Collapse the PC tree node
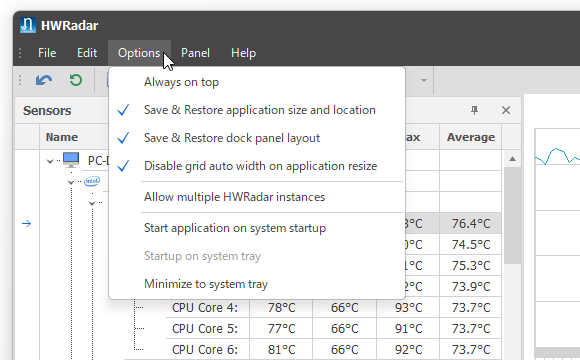The width and height of the screenshot is (580, 360). click(50, 161)
